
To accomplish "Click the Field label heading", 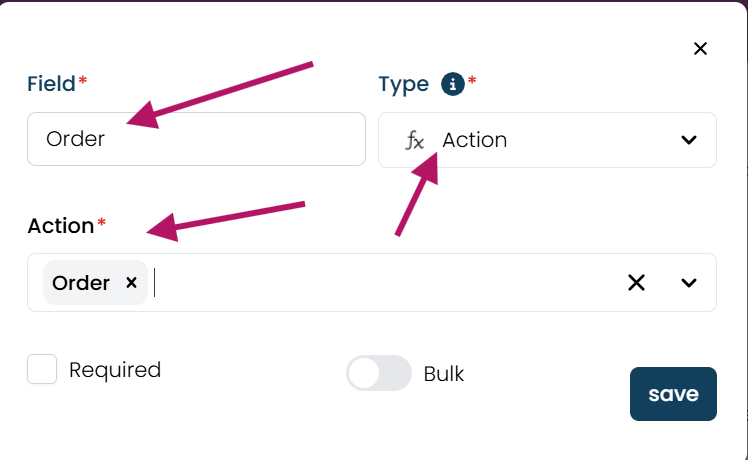I will click(x=51, y=84).
